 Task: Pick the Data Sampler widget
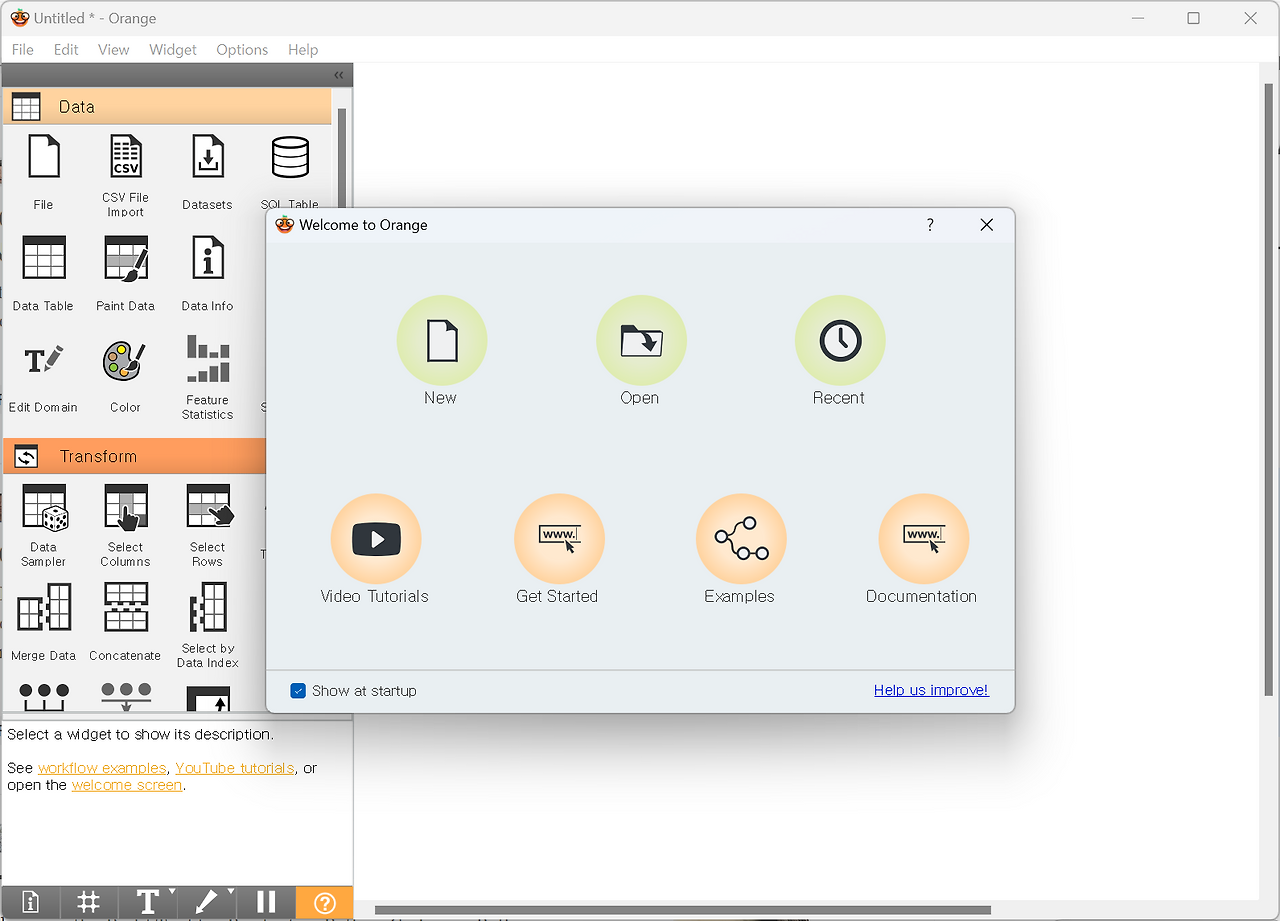[43, 525]
